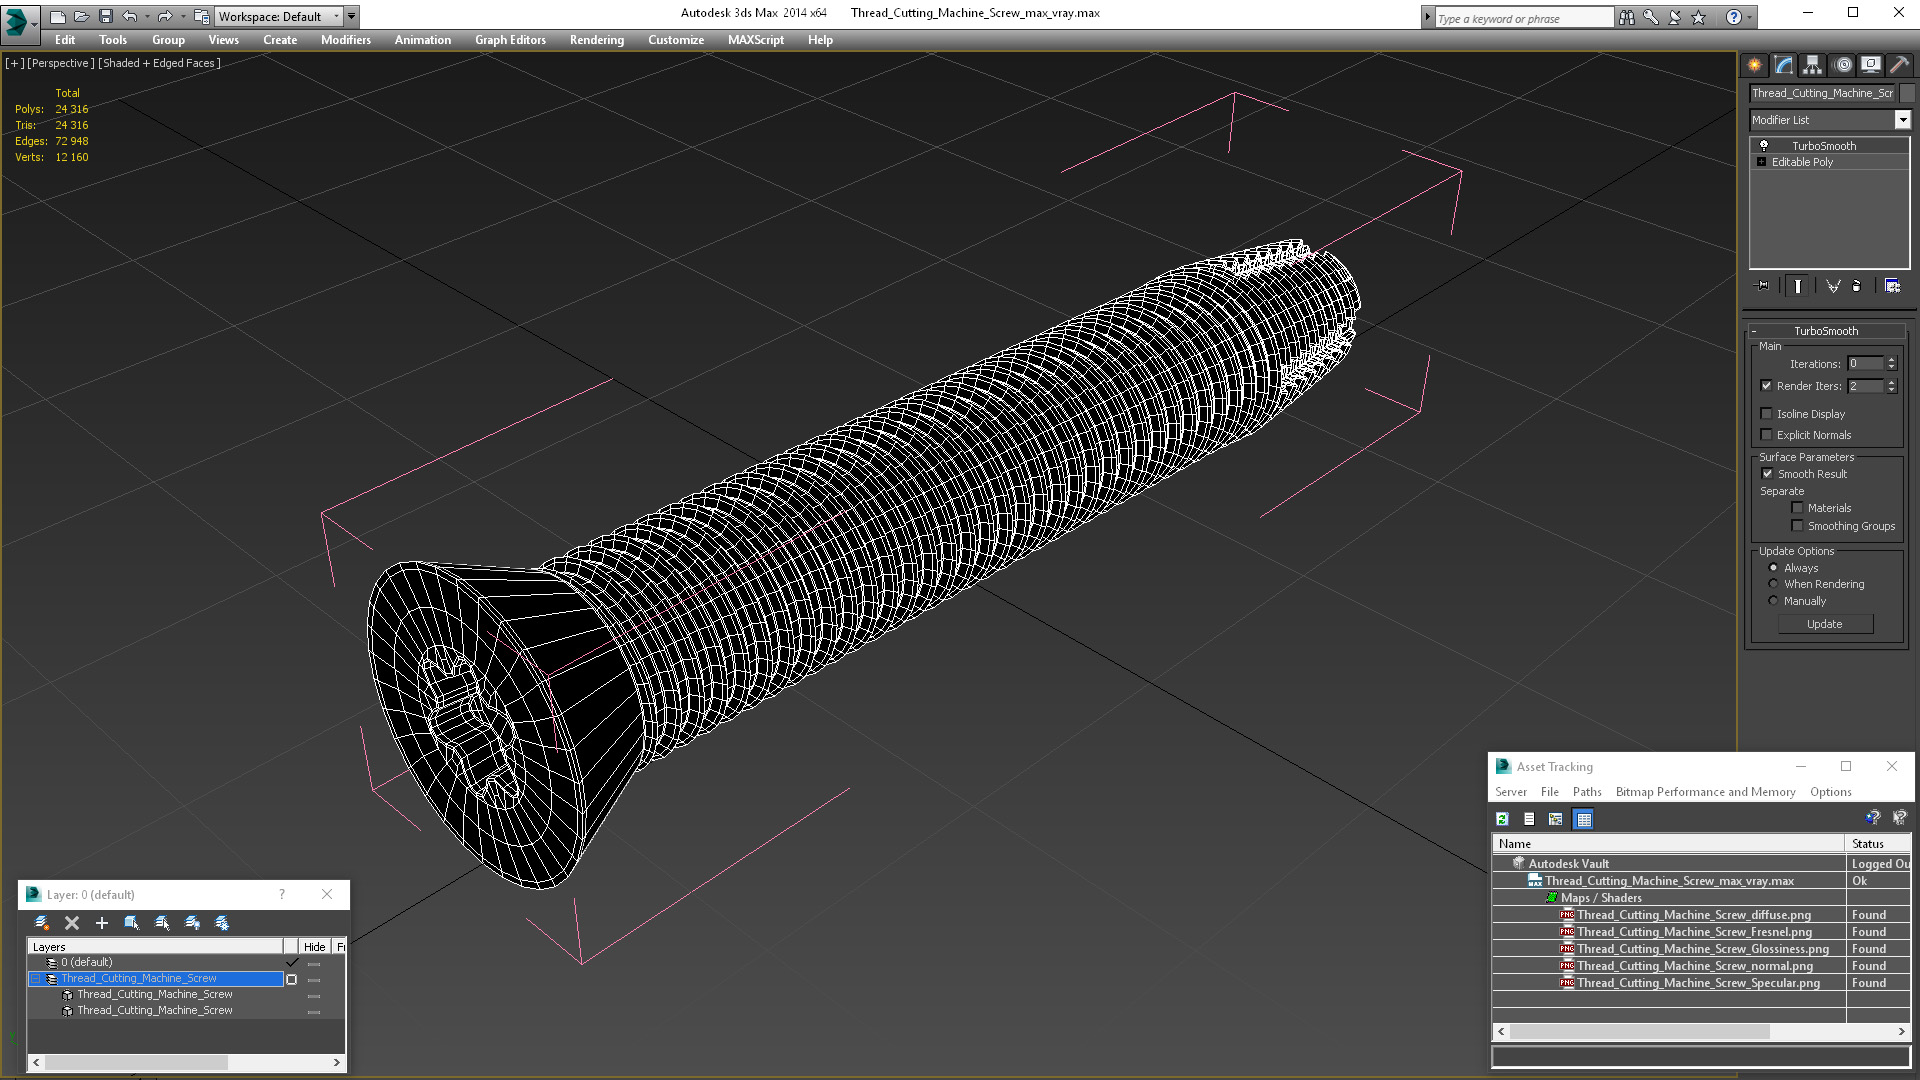
Task: Open the Hierarchy command panel tab
Action: 1812,65
